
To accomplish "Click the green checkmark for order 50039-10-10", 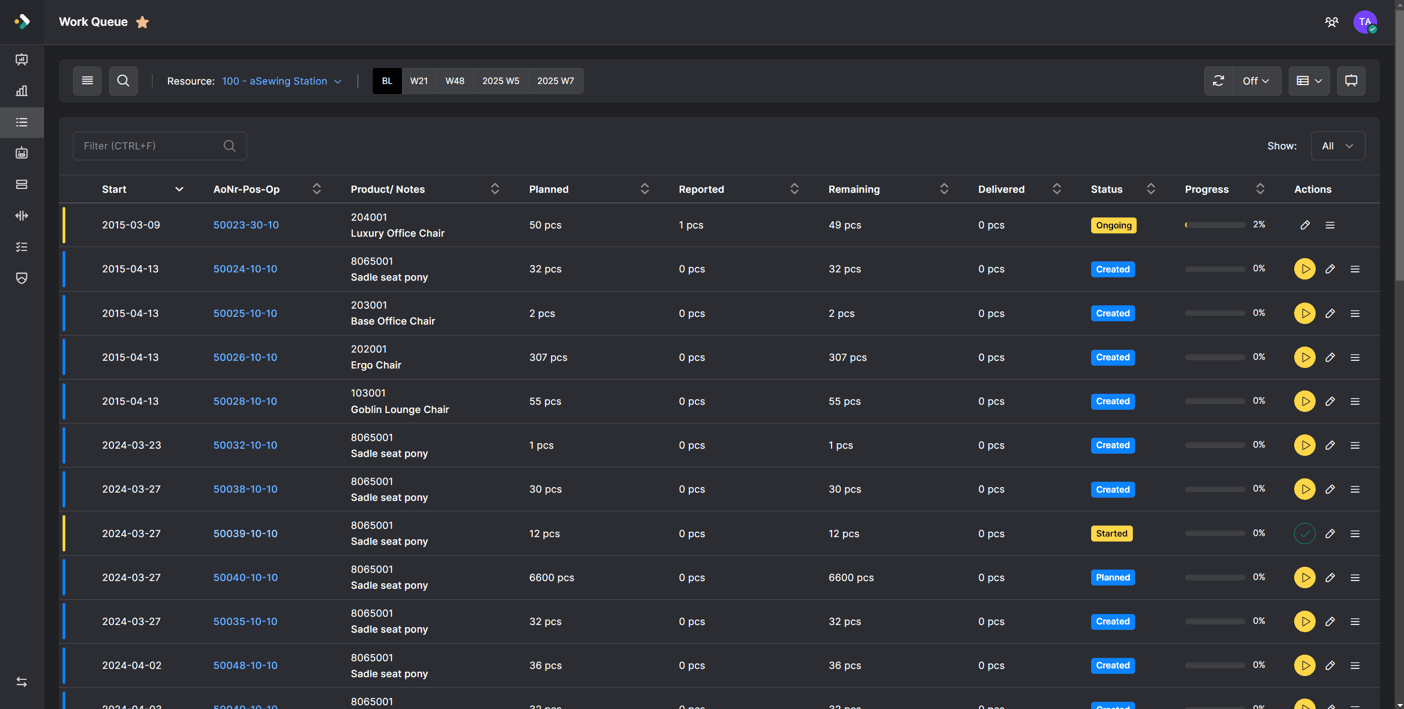I will (x=1304, y=533).
